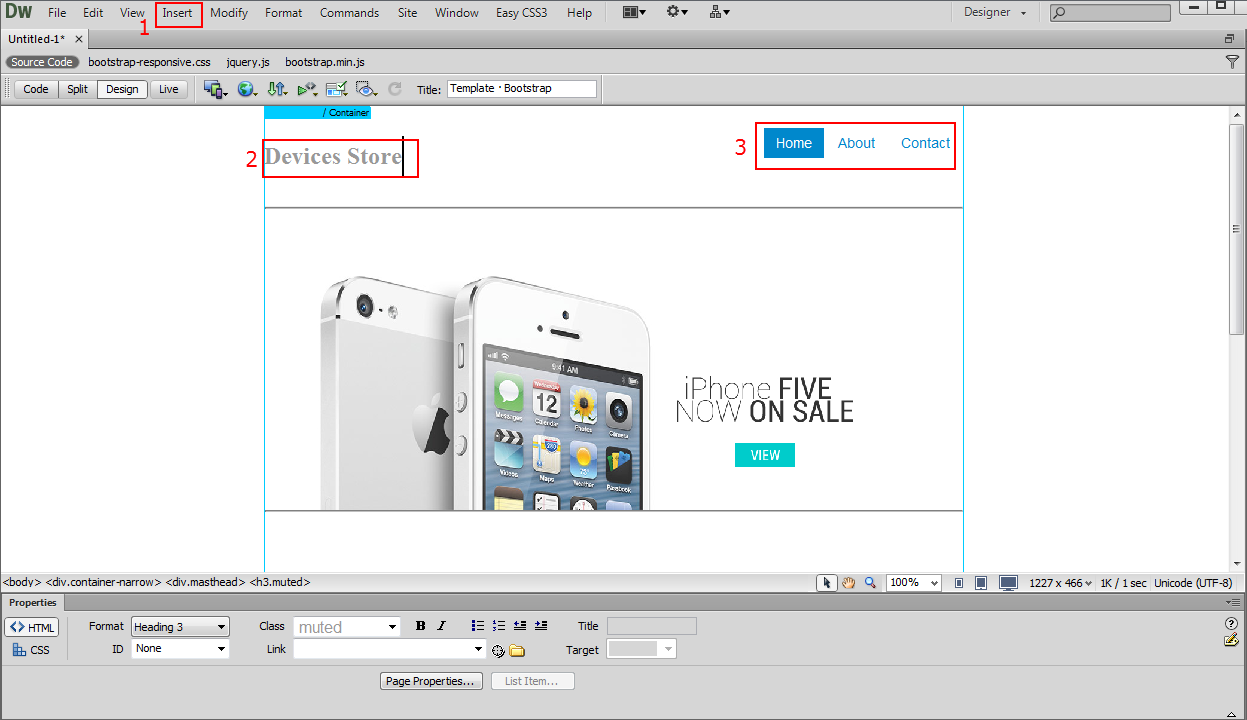The image size is (1247, 720).
Task: Switch Properties to HTML mode
Action: [x=32, y=627]
